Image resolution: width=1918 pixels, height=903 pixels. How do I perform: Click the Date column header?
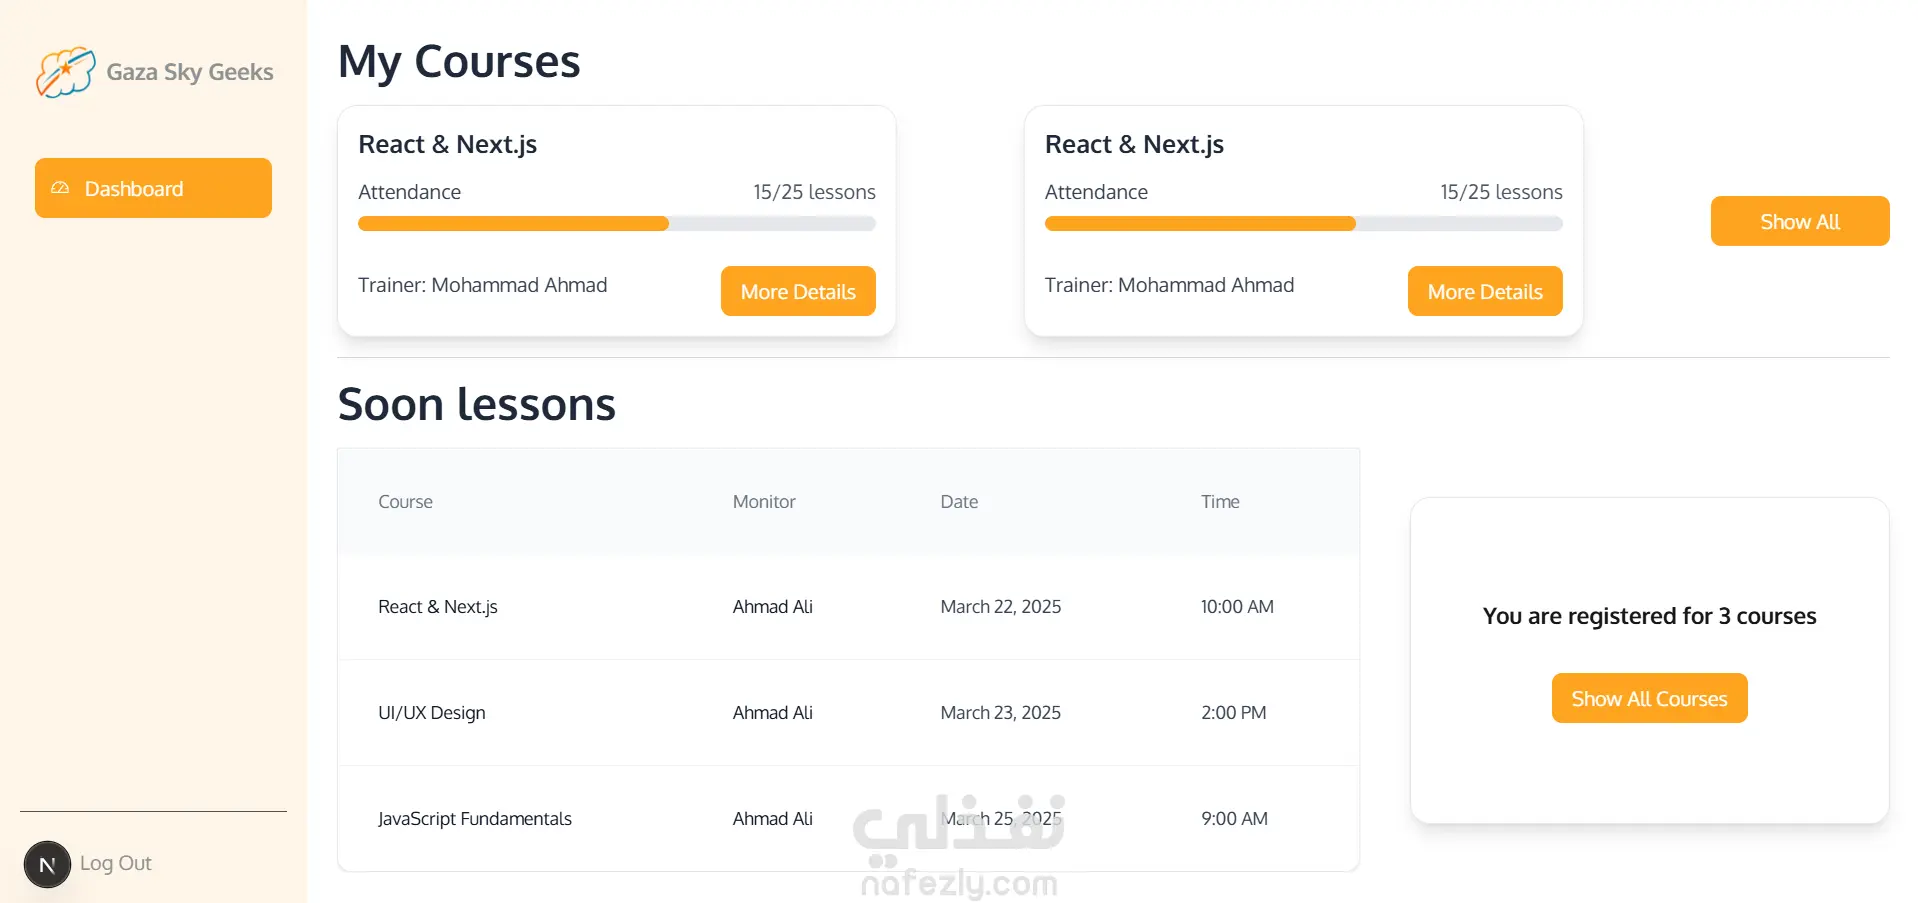pos(959,502)
